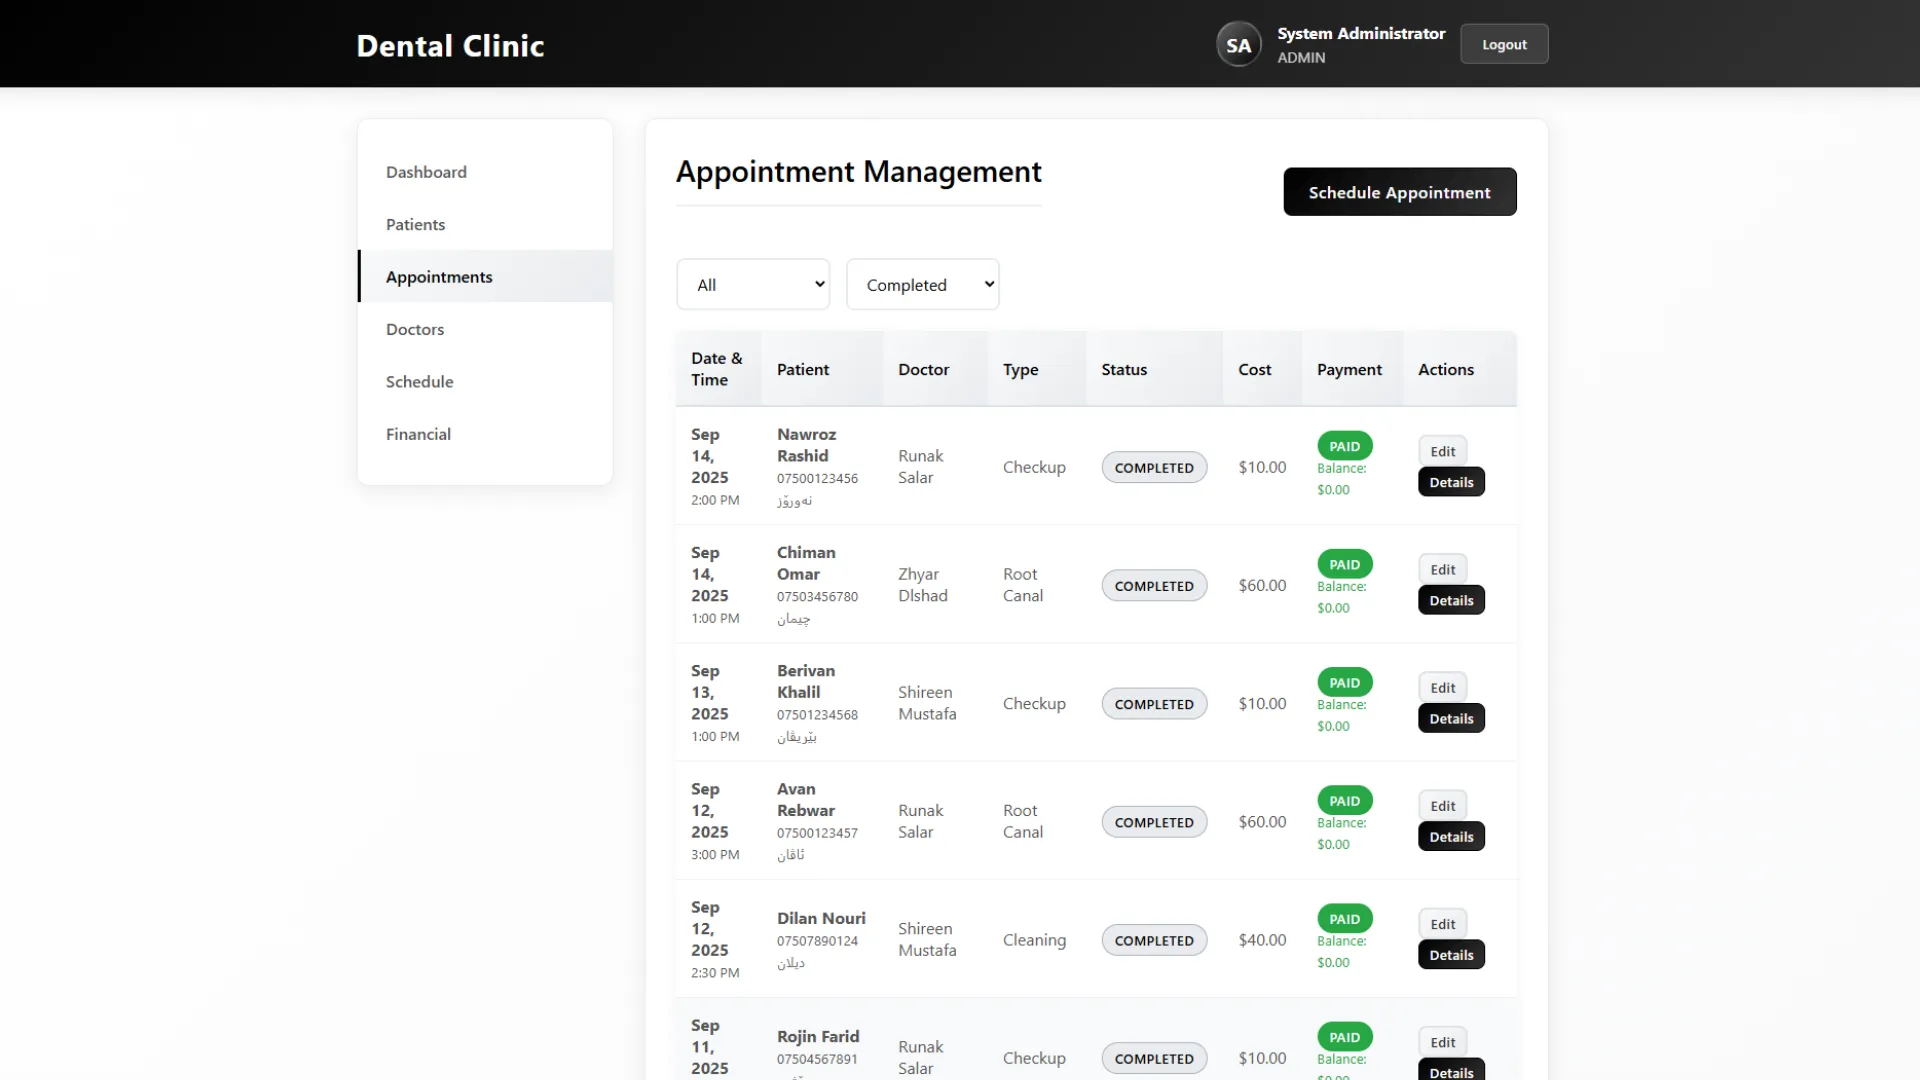Edit Nawroz Rashid's appointment
The width and height of the screenshot is (1920, 1080).
pyautogui.click(x=1443, y=451)
